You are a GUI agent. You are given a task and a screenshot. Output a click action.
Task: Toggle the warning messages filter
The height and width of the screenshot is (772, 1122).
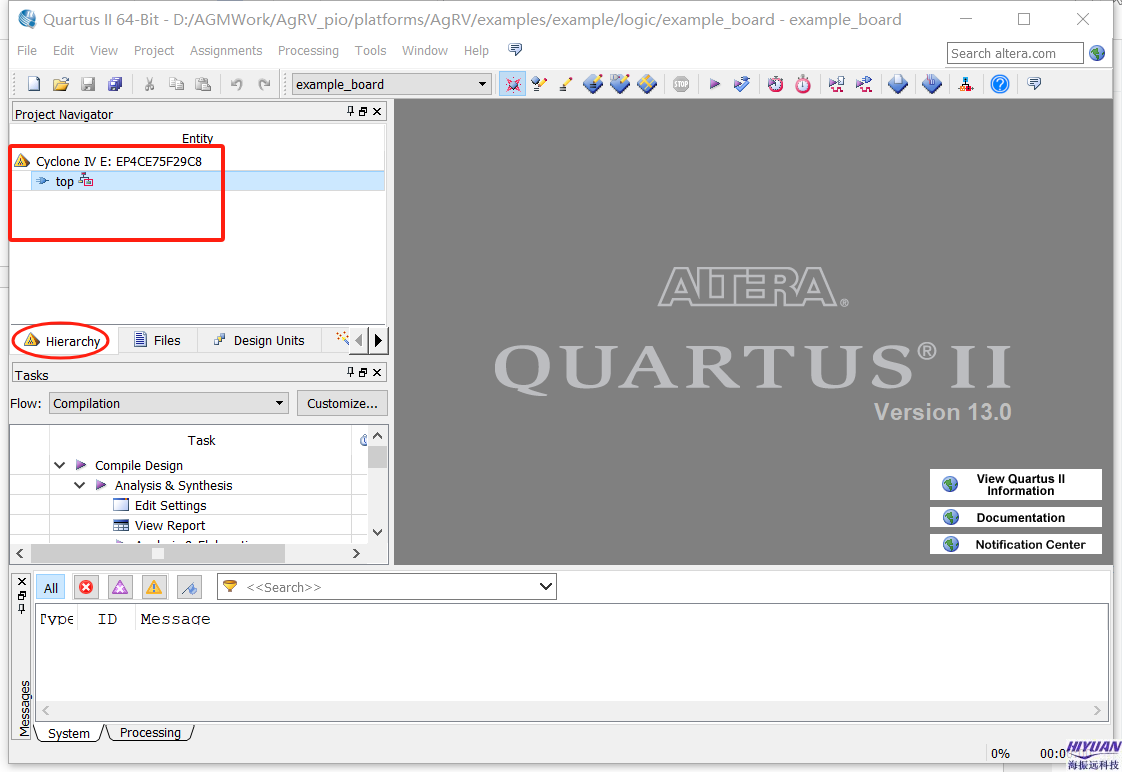(x=153, y=587)
